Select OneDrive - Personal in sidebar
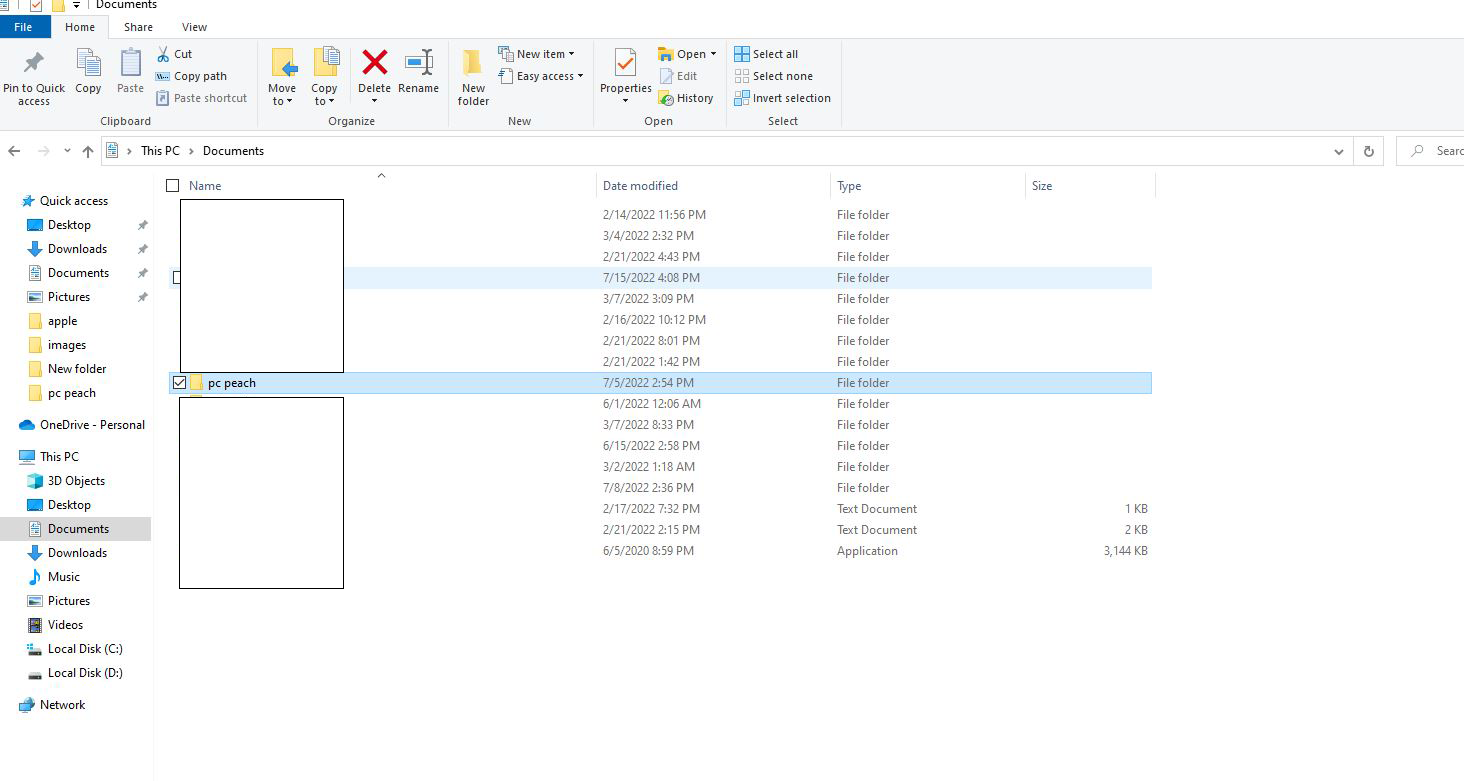The width and height of the screenshot is (1464, 781). coord(92,425)
